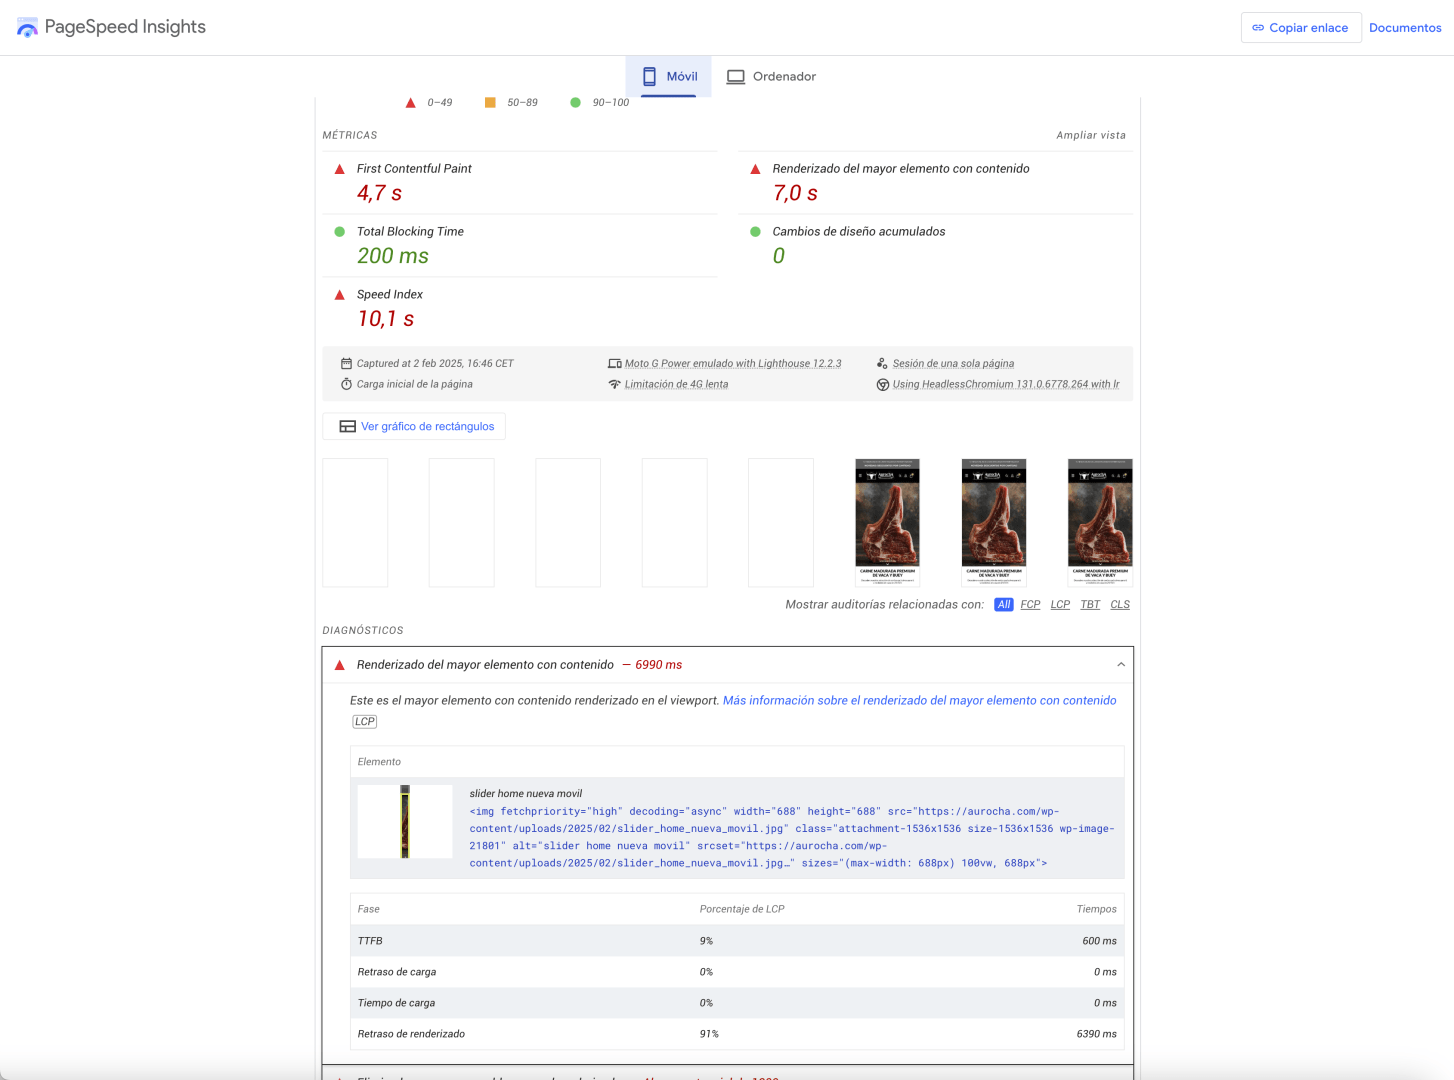1454x1080 pixels.
Task: Click the Moto G Power emulado link
Action: click(733, 364)
